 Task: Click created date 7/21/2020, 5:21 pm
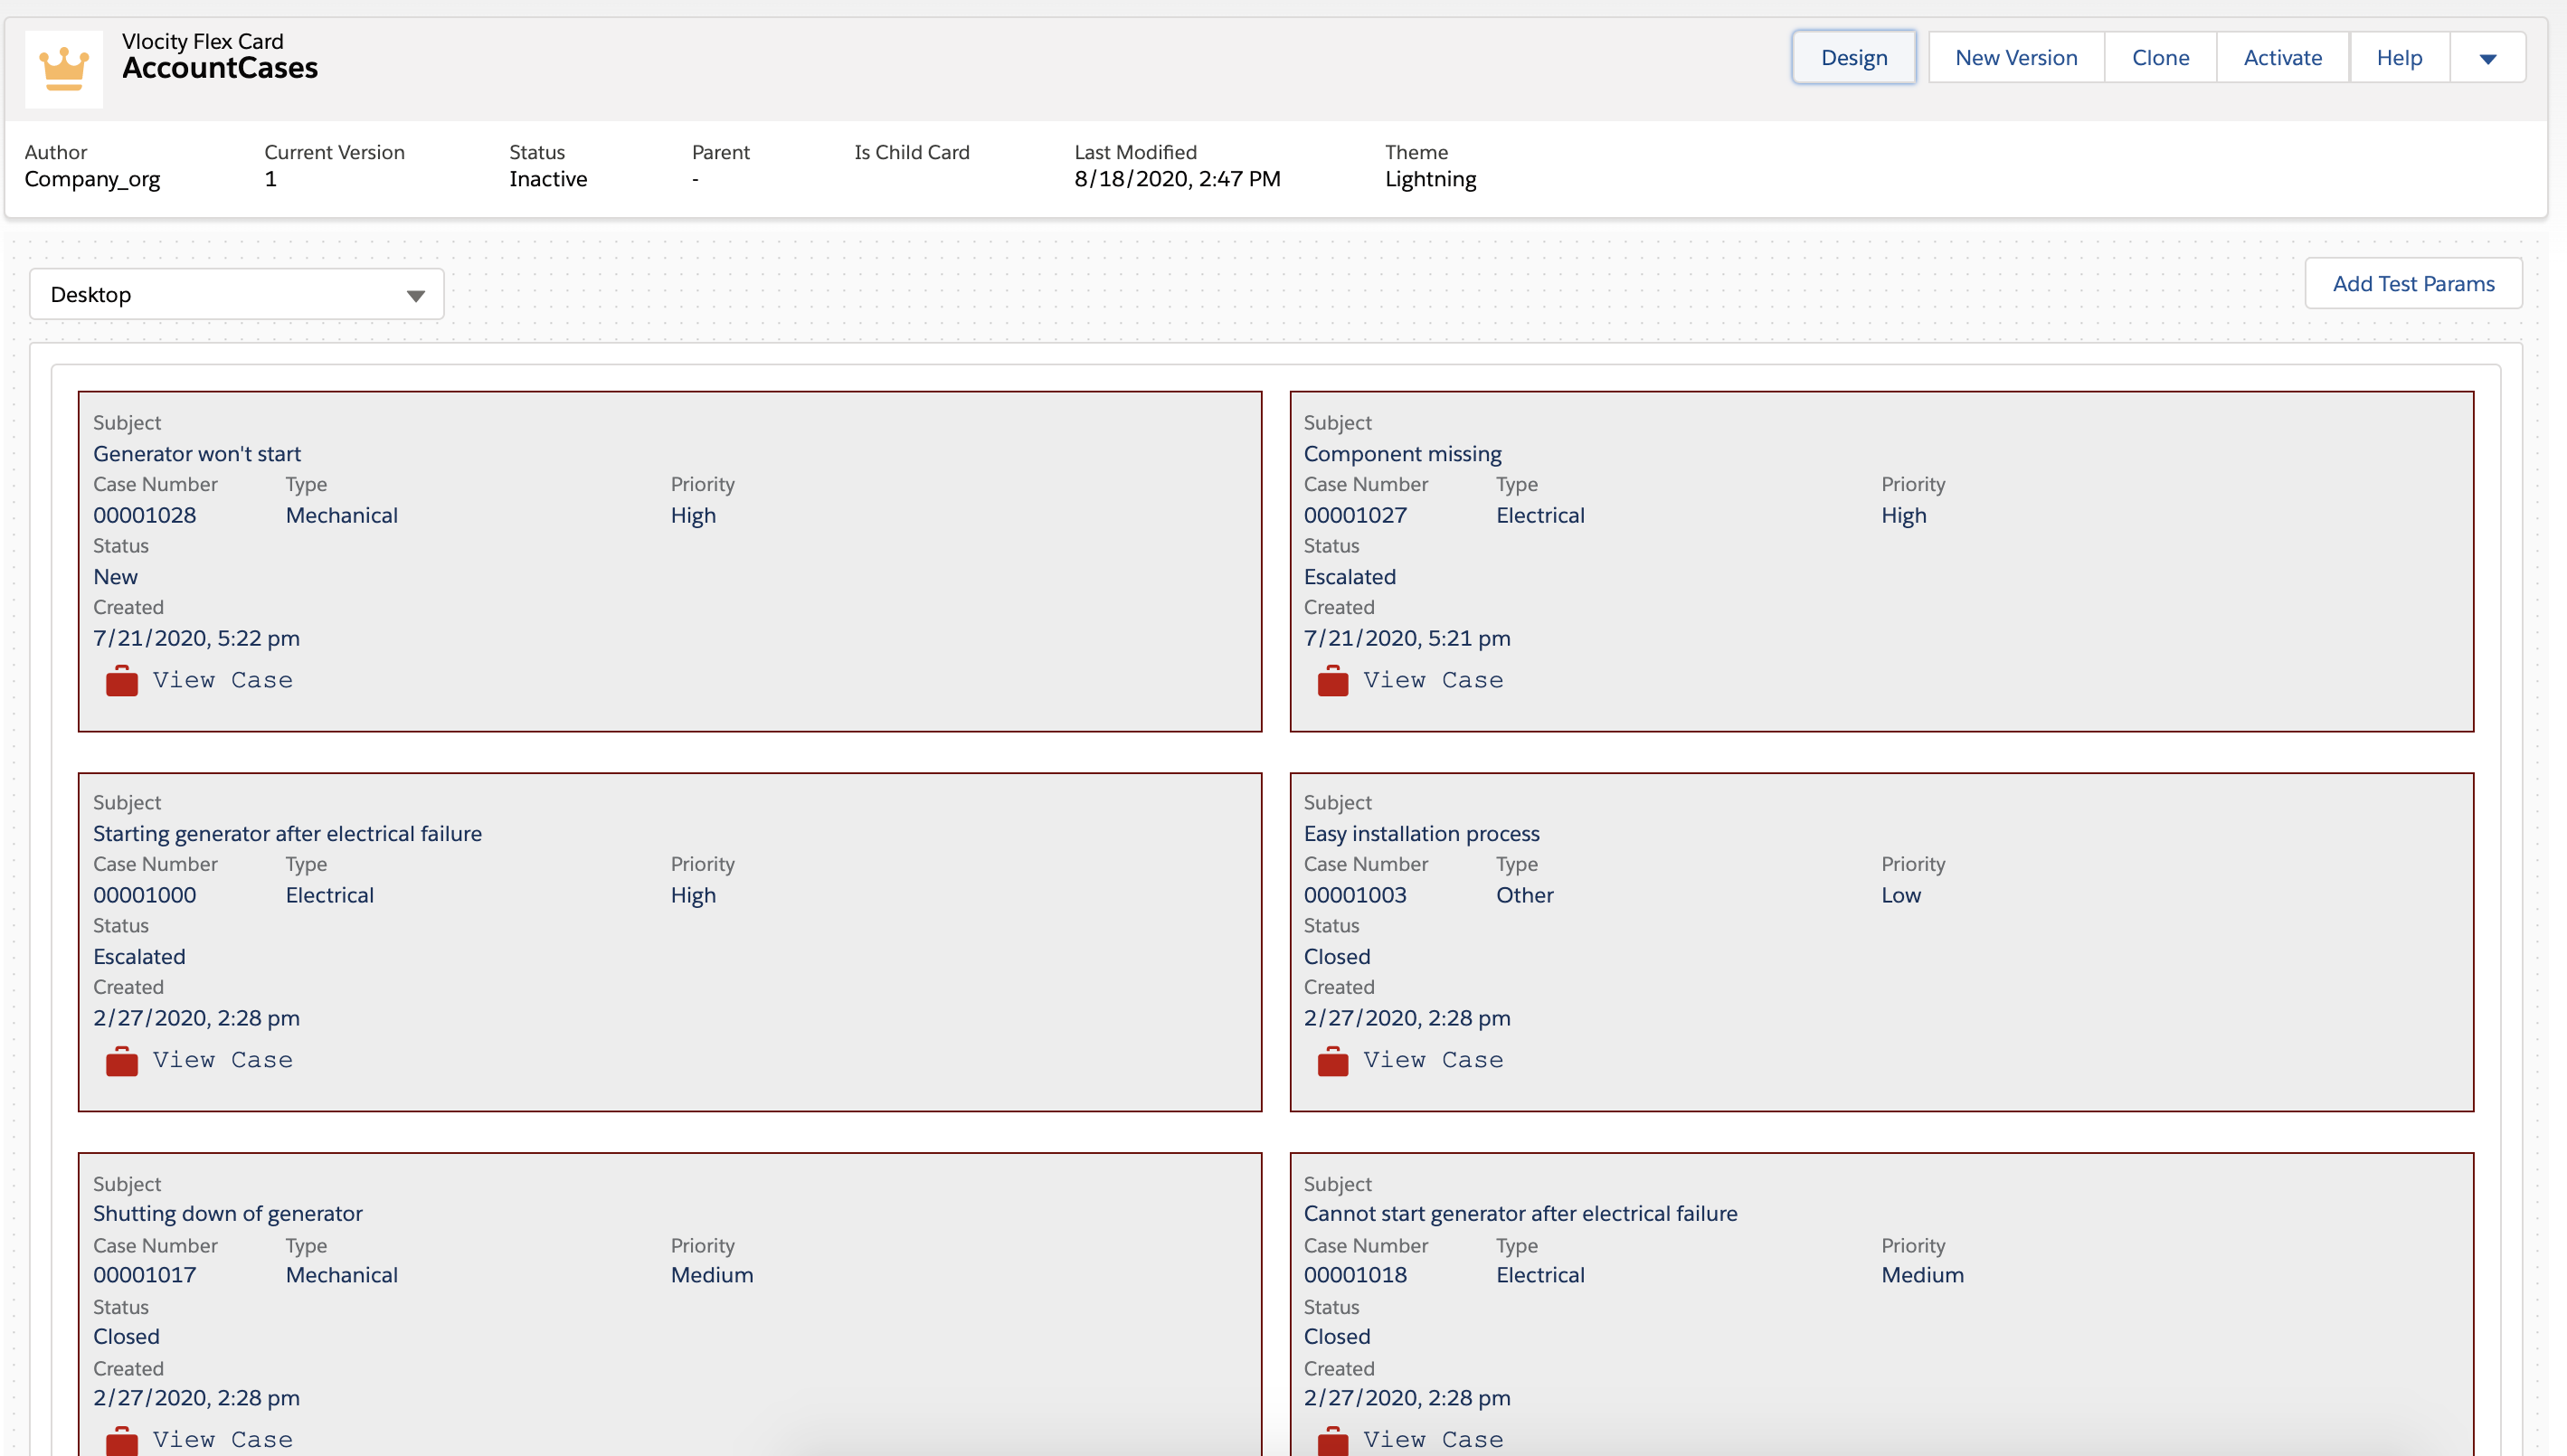[1407, 639]
